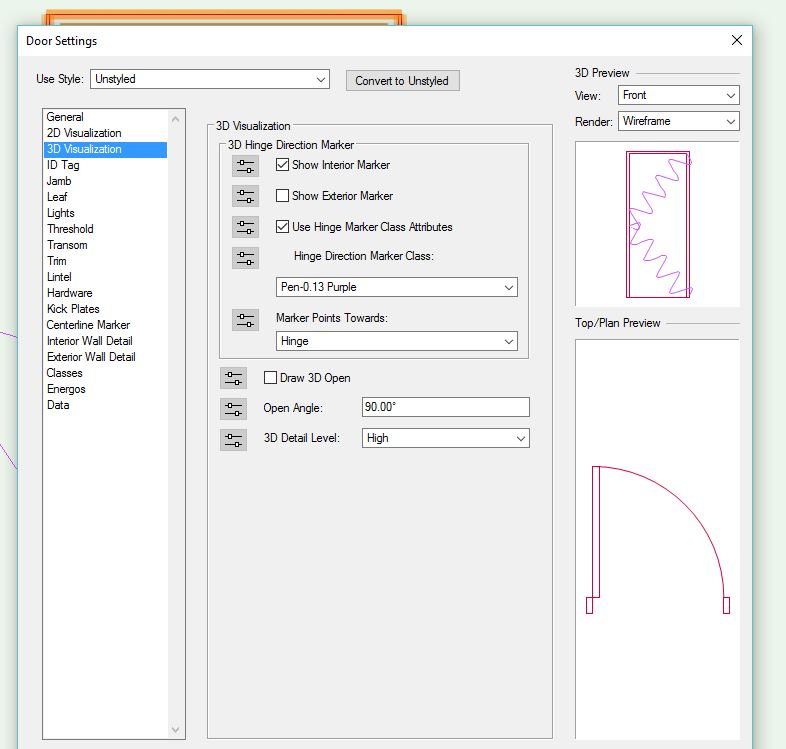Click scroll down arrow in settings list
The image size is (786, 749).
pyautogui.click(x=175, y=730)
